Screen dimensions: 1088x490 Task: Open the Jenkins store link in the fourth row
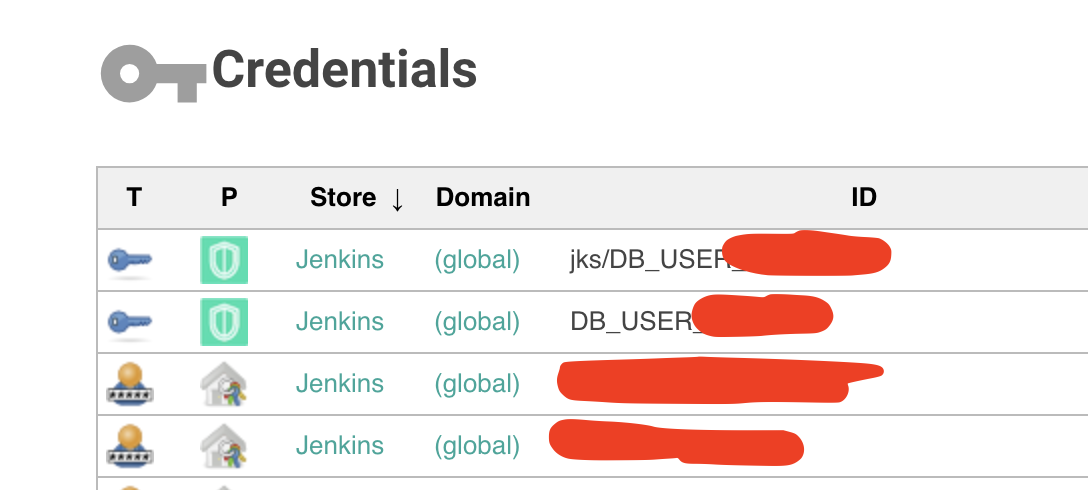point(339,446)
